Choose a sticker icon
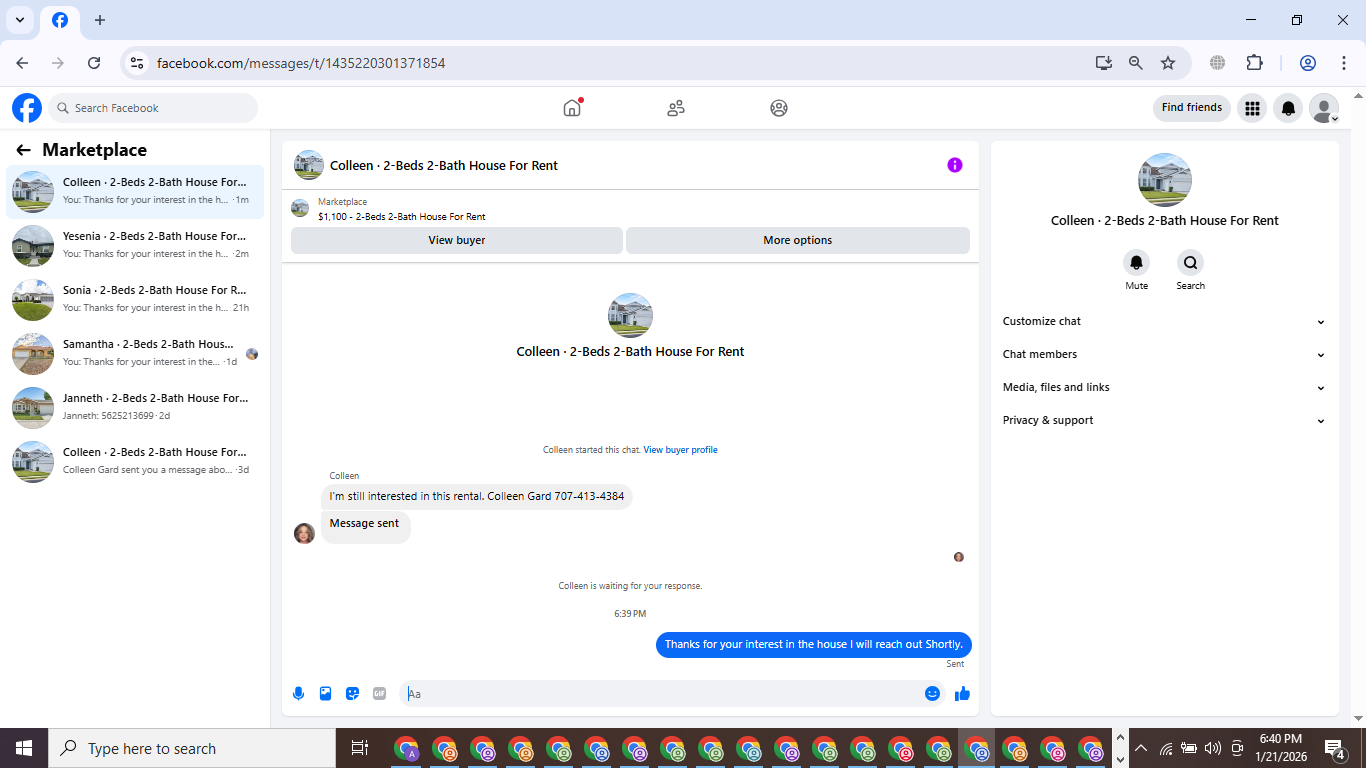This screenshot has height=768, width=1366. (x=352, y=693)
